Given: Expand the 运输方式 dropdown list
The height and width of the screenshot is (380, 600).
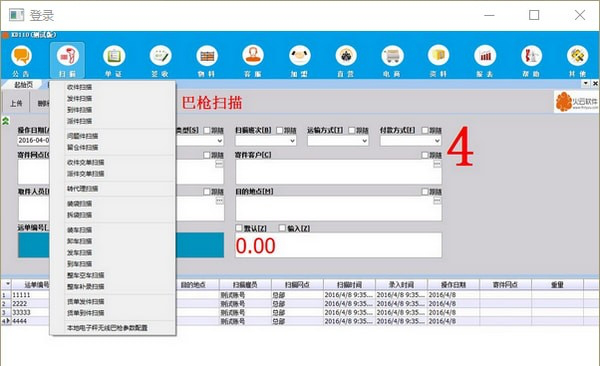Looking at the screenshot, I should click(x=338, y=141).
